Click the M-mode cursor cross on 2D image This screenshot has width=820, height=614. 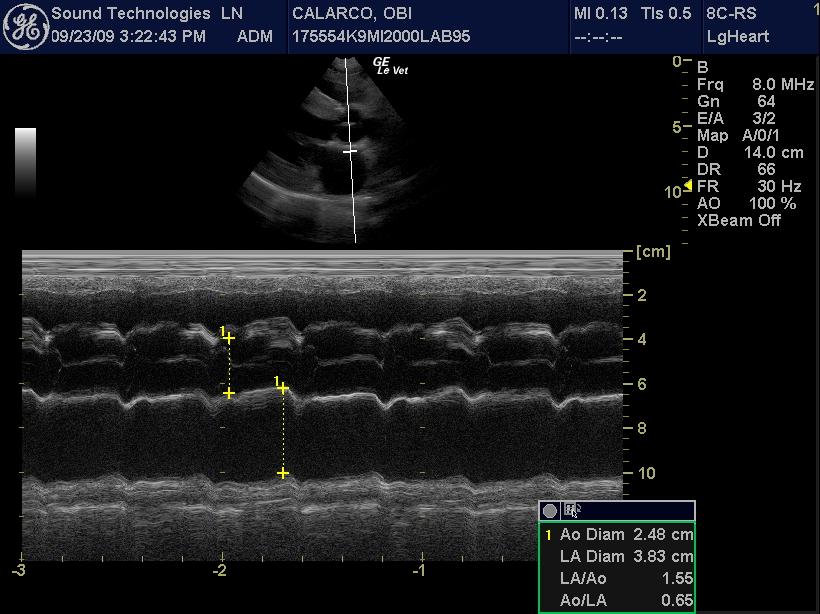[x=350, y=151]
